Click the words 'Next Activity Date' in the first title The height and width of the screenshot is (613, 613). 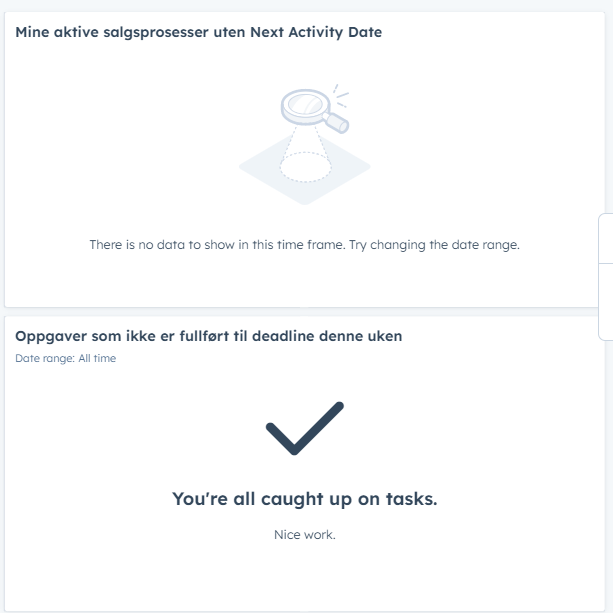coord(316,32)
